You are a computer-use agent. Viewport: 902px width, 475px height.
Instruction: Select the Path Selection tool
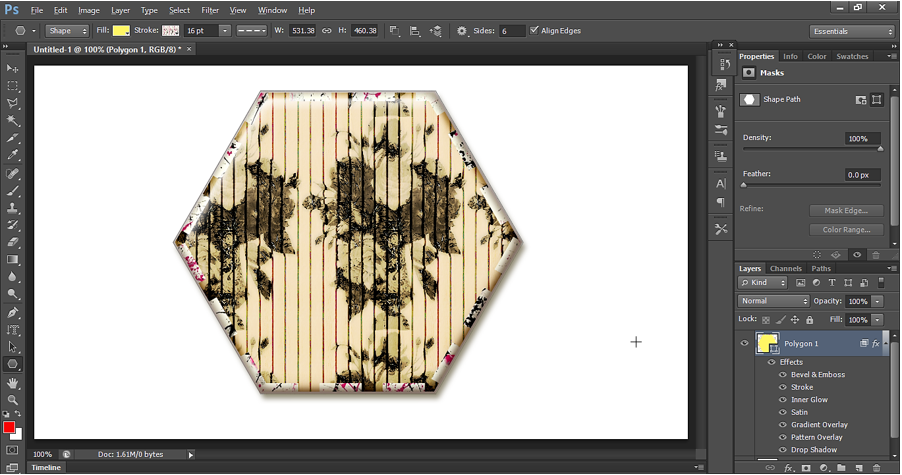(12, 347)
